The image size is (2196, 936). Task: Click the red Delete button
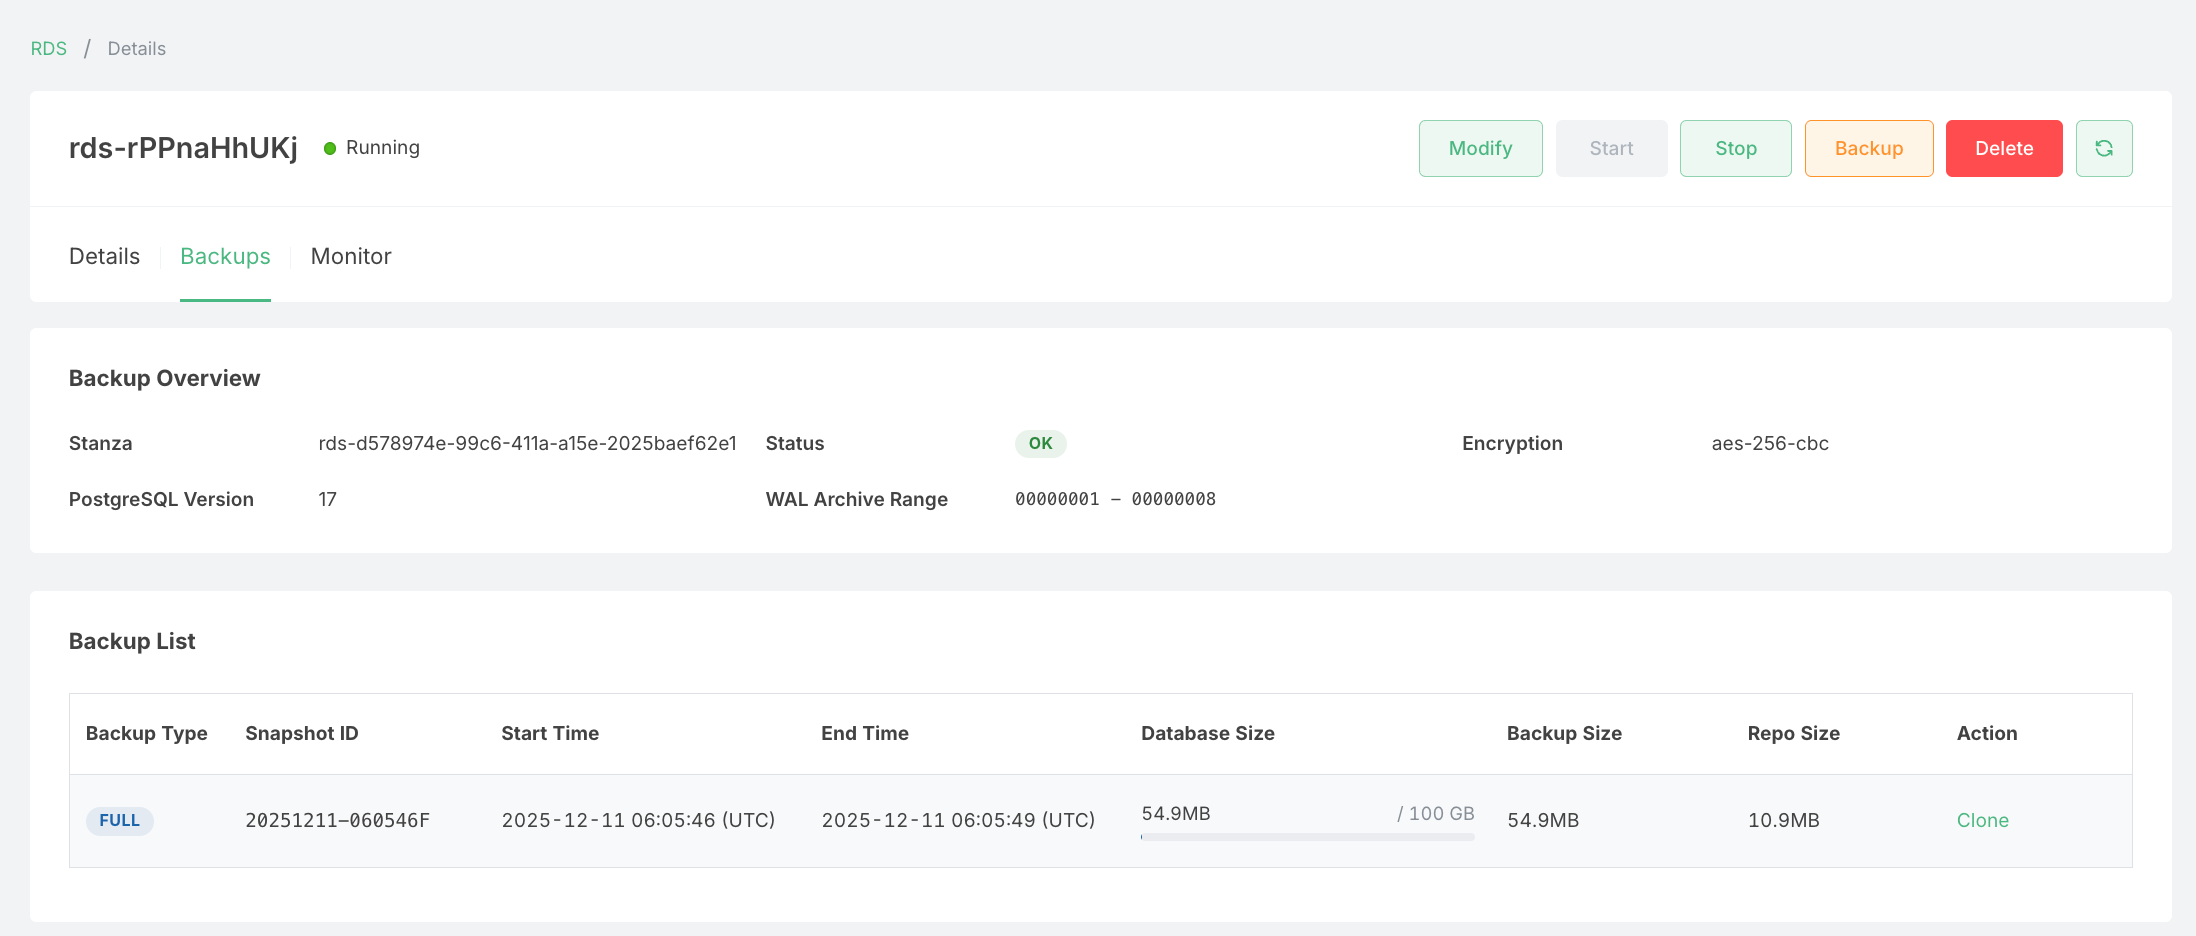coord(2003,148)
